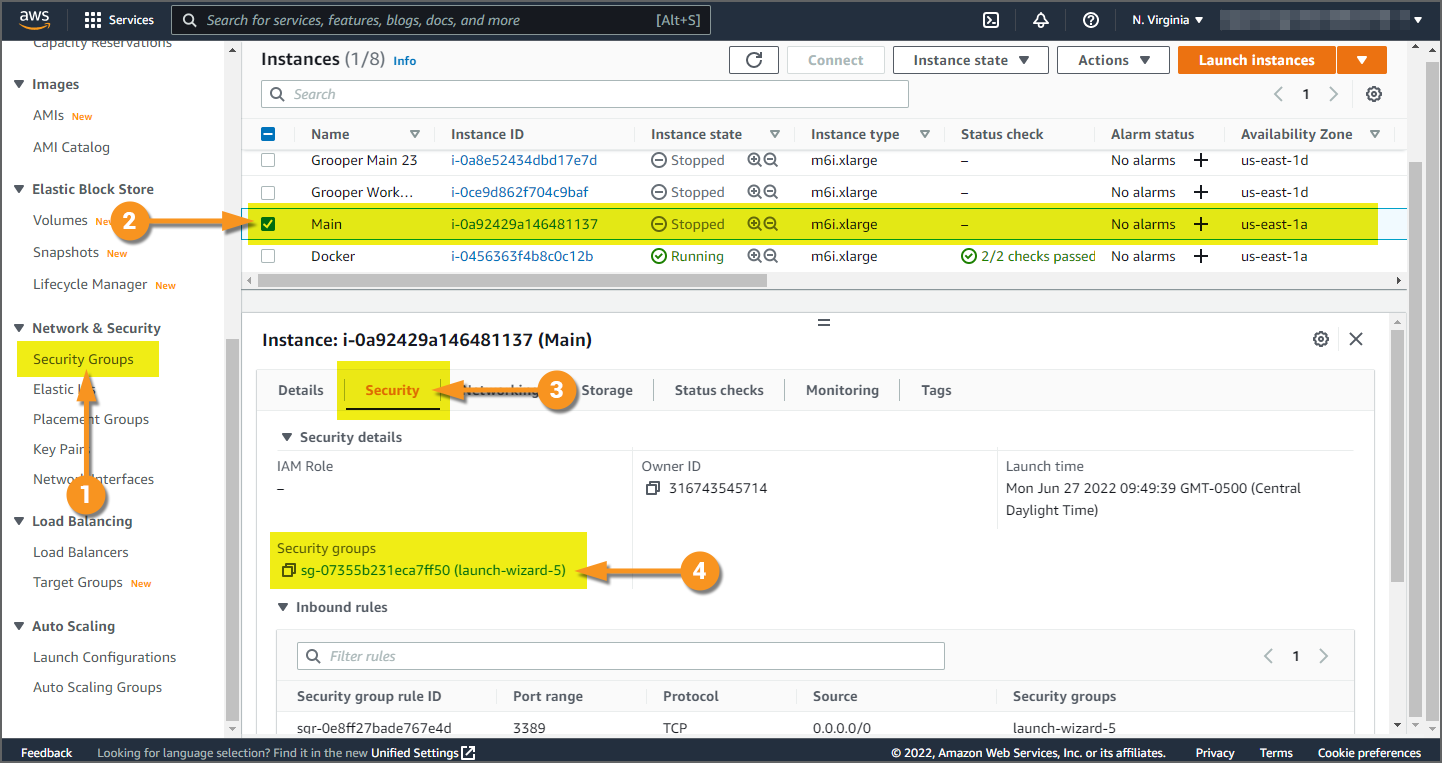This screenshot has height=763, width=1442.
Task: Go to previous instances page
Action: coord(1278,94)
